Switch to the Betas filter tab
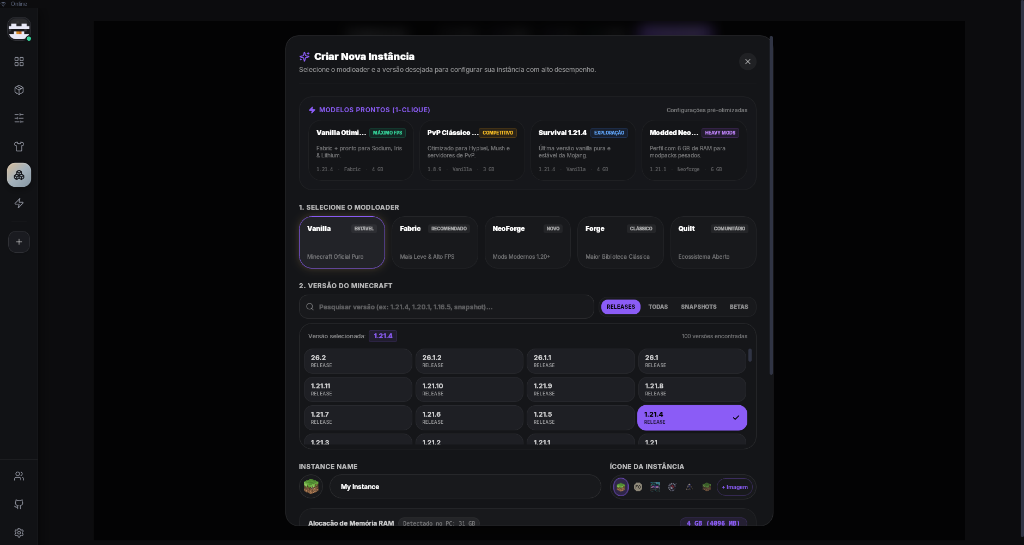Screen dimensions: 1024x545 739,307
